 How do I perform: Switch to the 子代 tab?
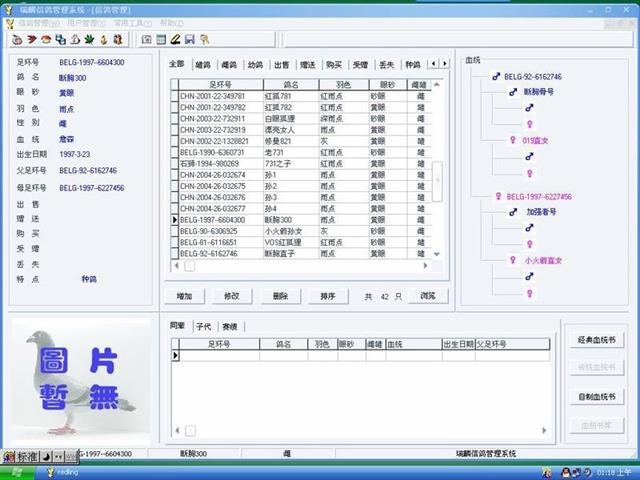tap(204, 326)
